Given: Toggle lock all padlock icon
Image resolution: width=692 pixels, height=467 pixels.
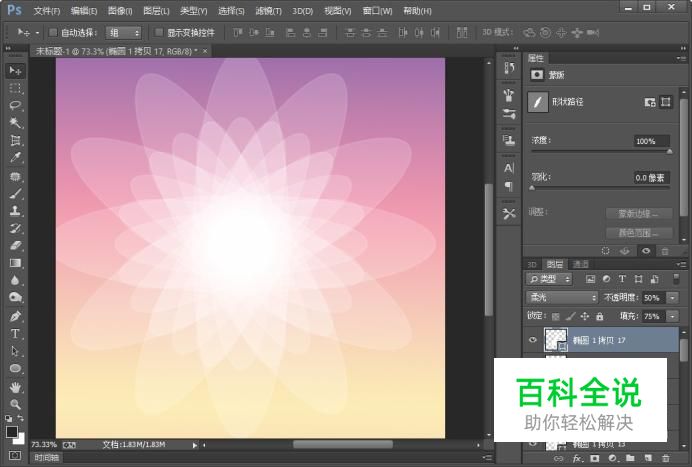Looking at the screenshot, I should click(599, 316).
